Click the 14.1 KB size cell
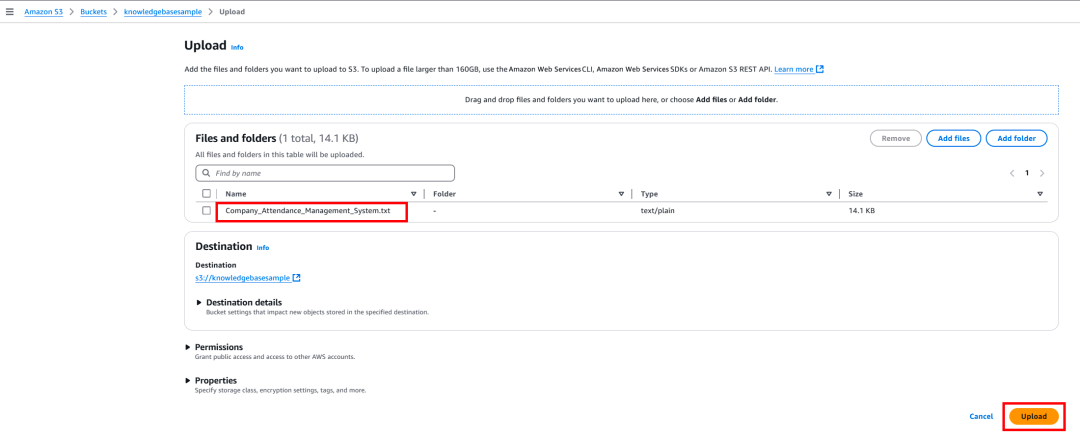 tap(862, 211)
